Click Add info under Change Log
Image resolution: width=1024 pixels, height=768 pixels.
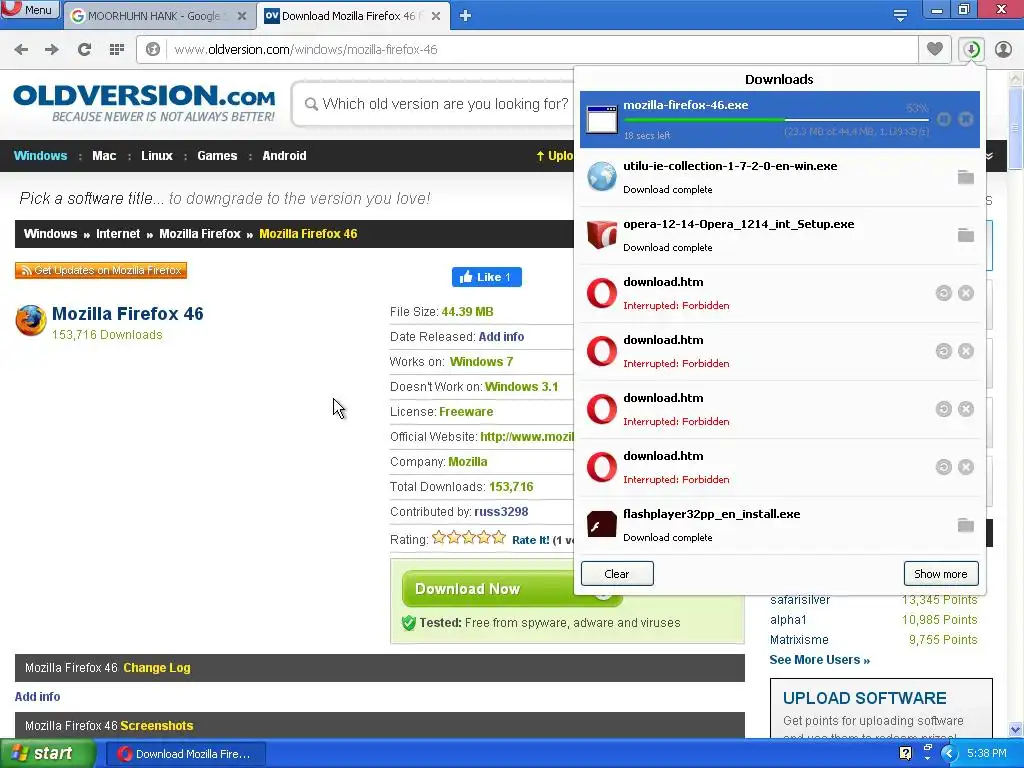pos(37,697)
